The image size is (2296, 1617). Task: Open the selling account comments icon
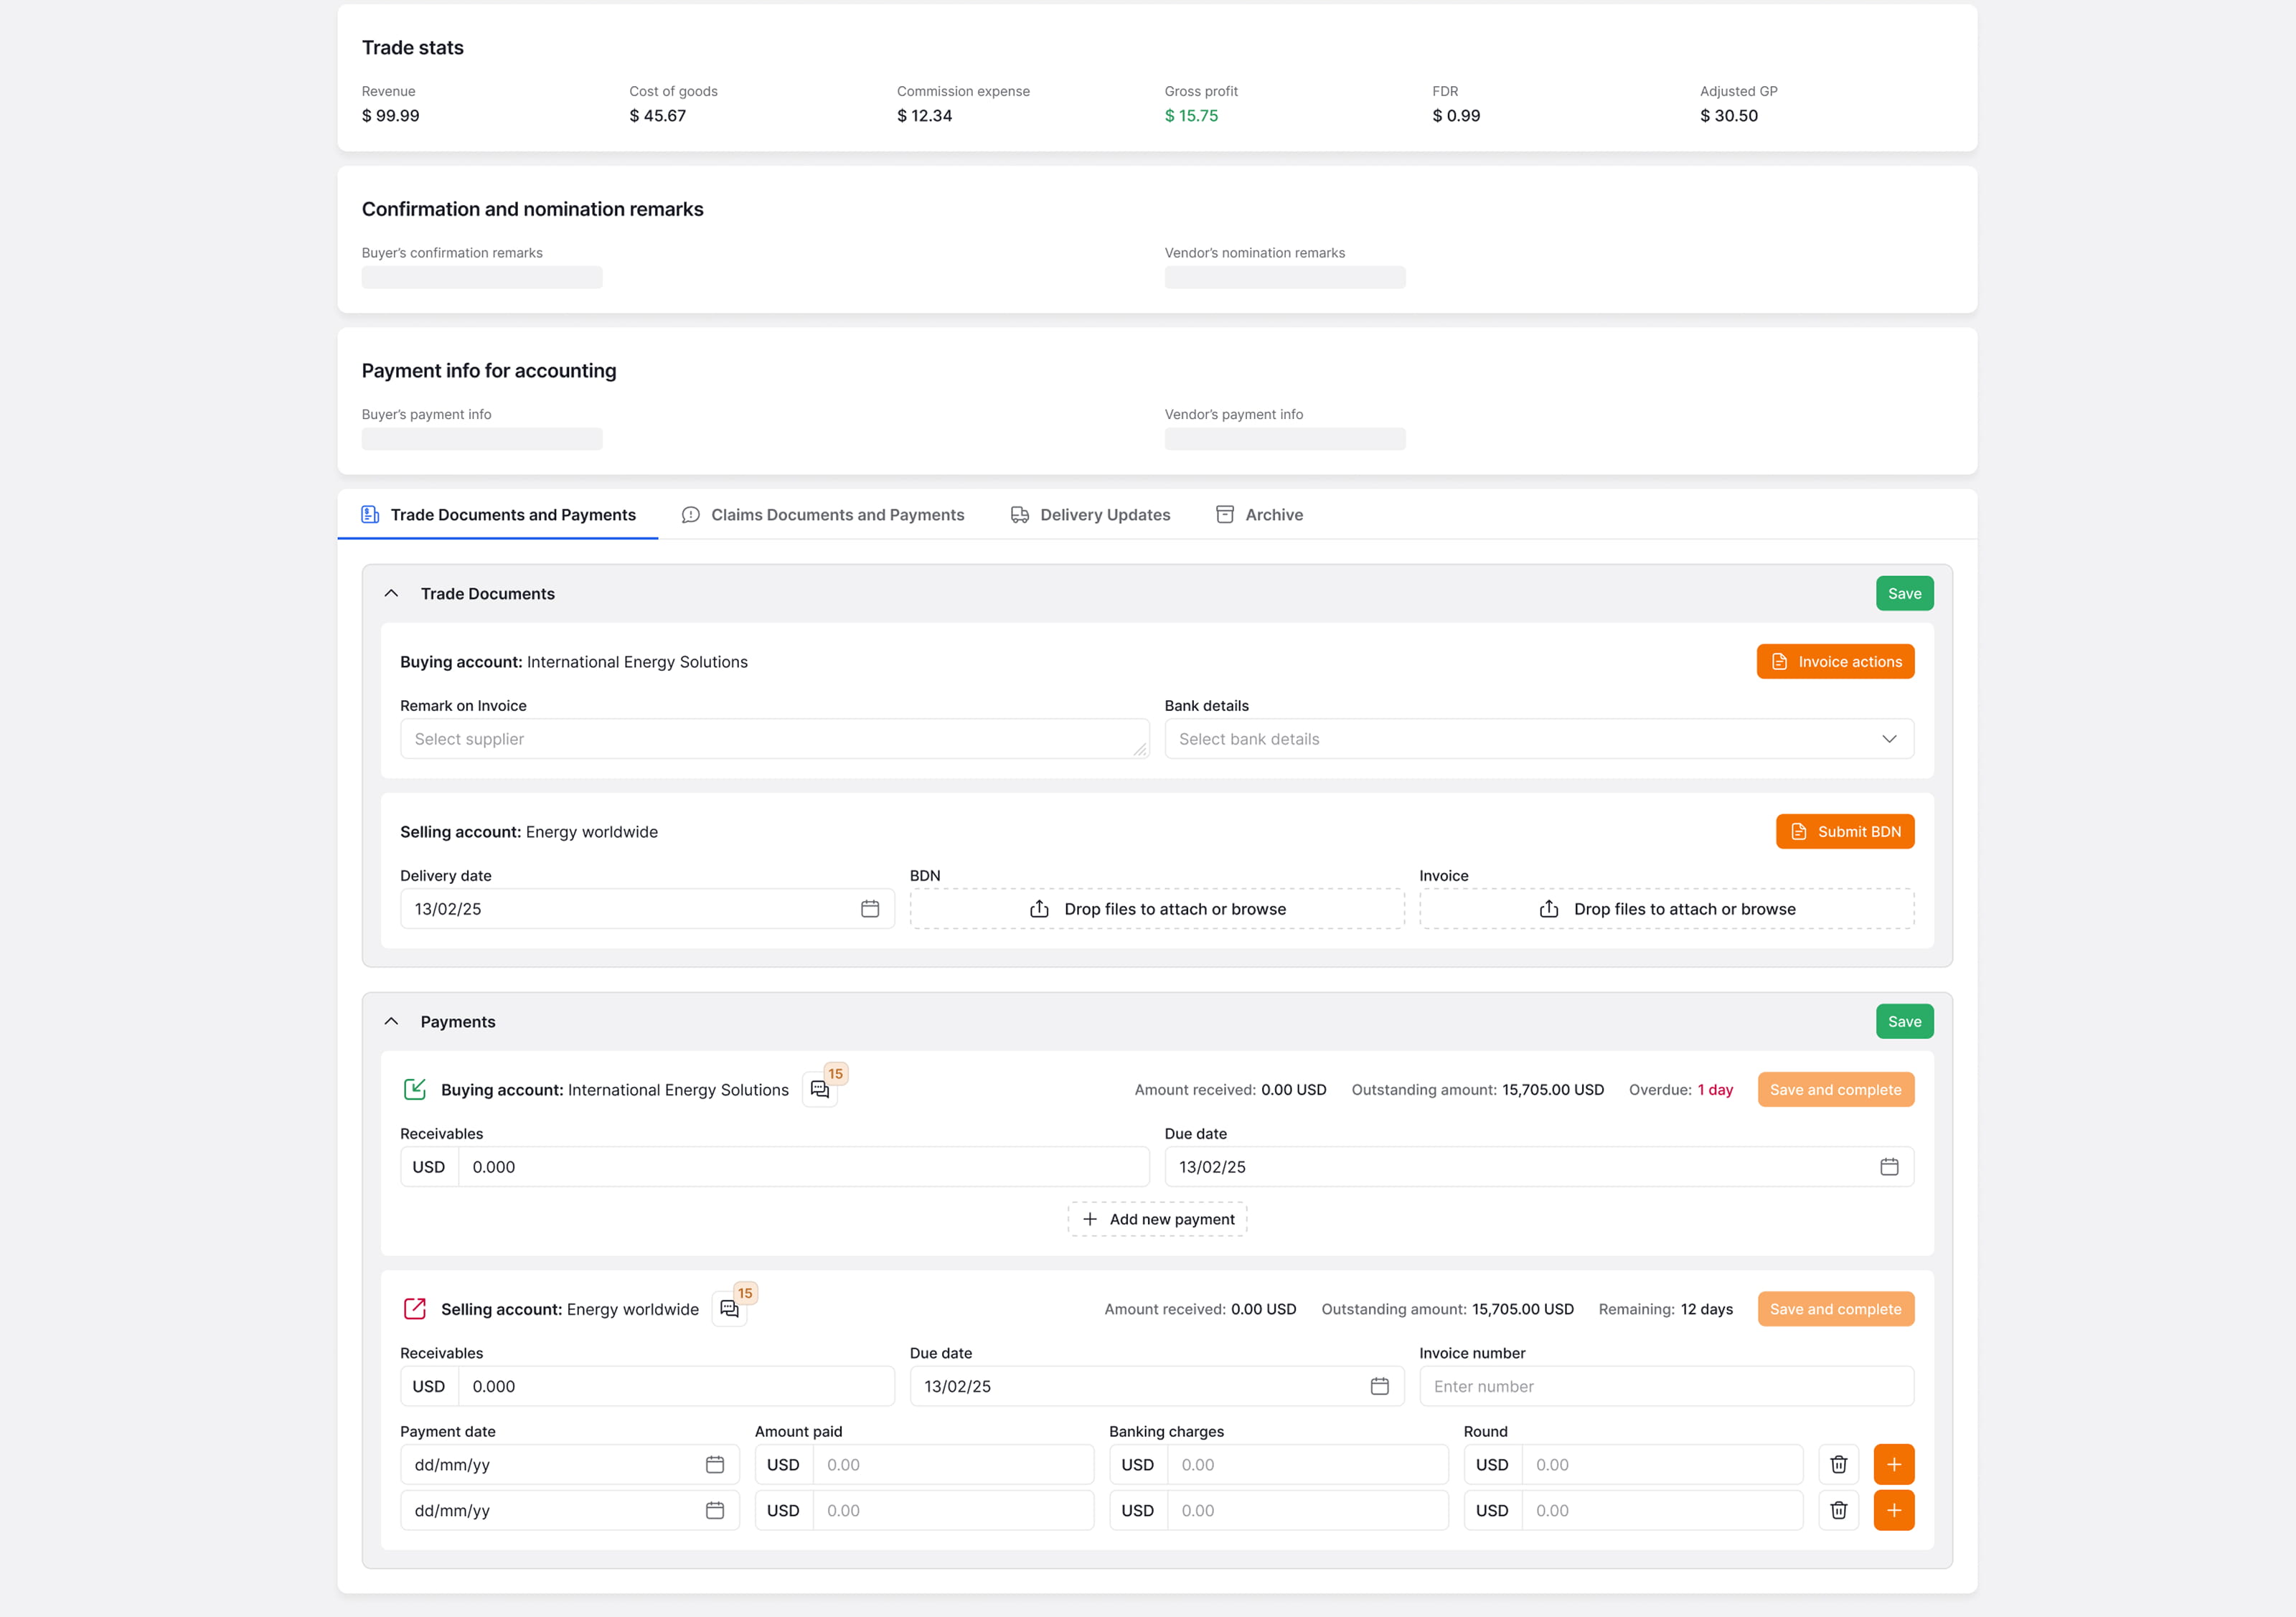[729, 1308]
